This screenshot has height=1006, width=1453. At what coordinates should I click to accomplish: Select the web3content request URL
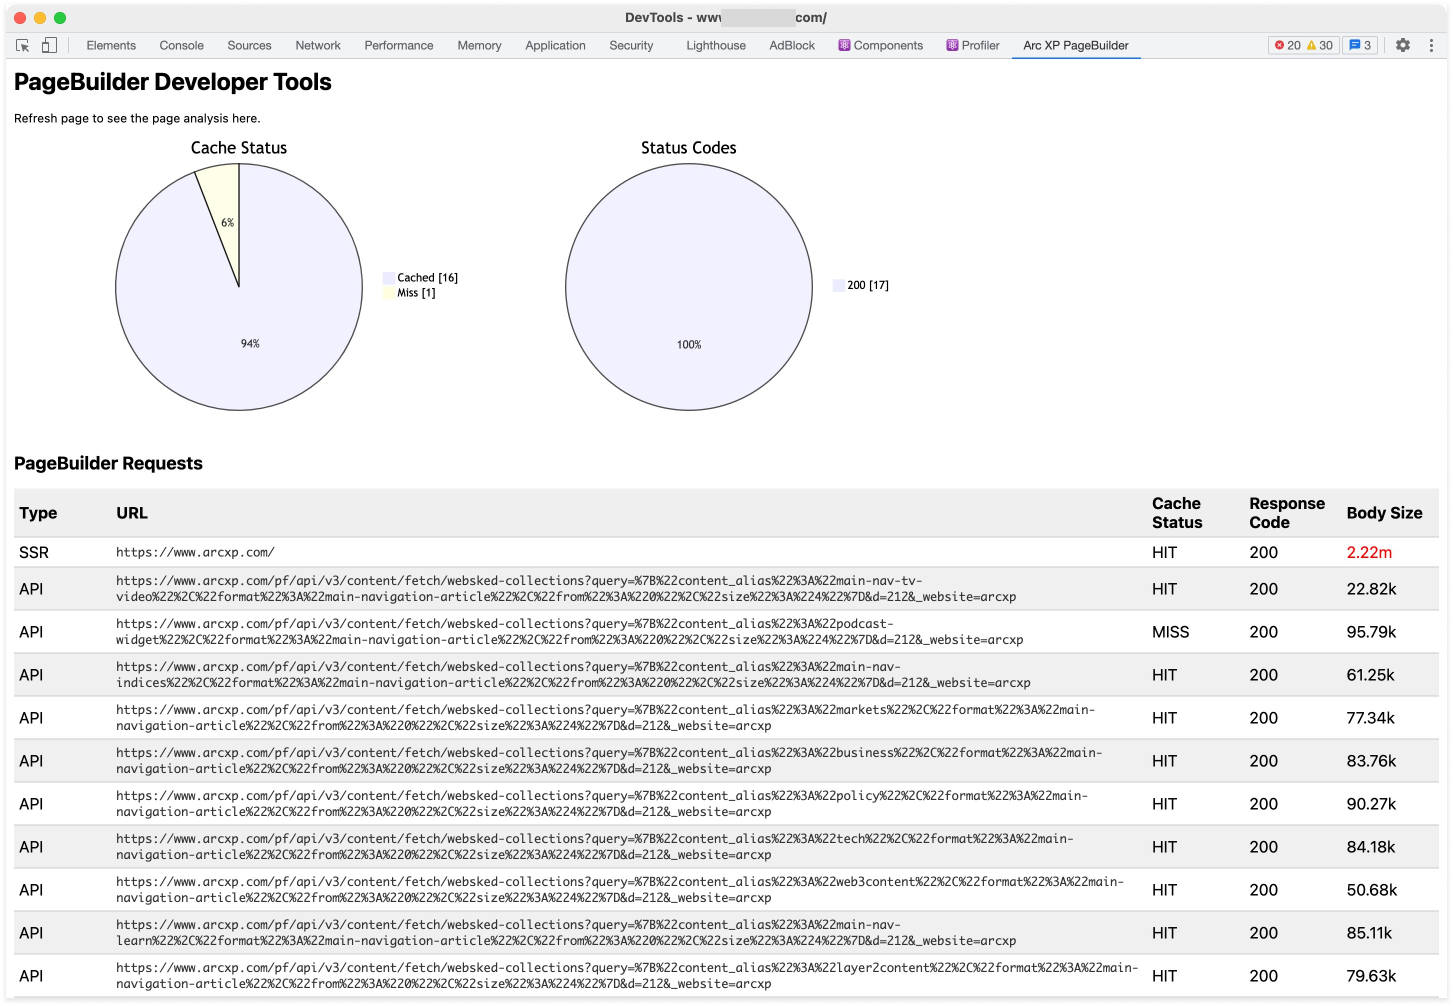[620, 890]
